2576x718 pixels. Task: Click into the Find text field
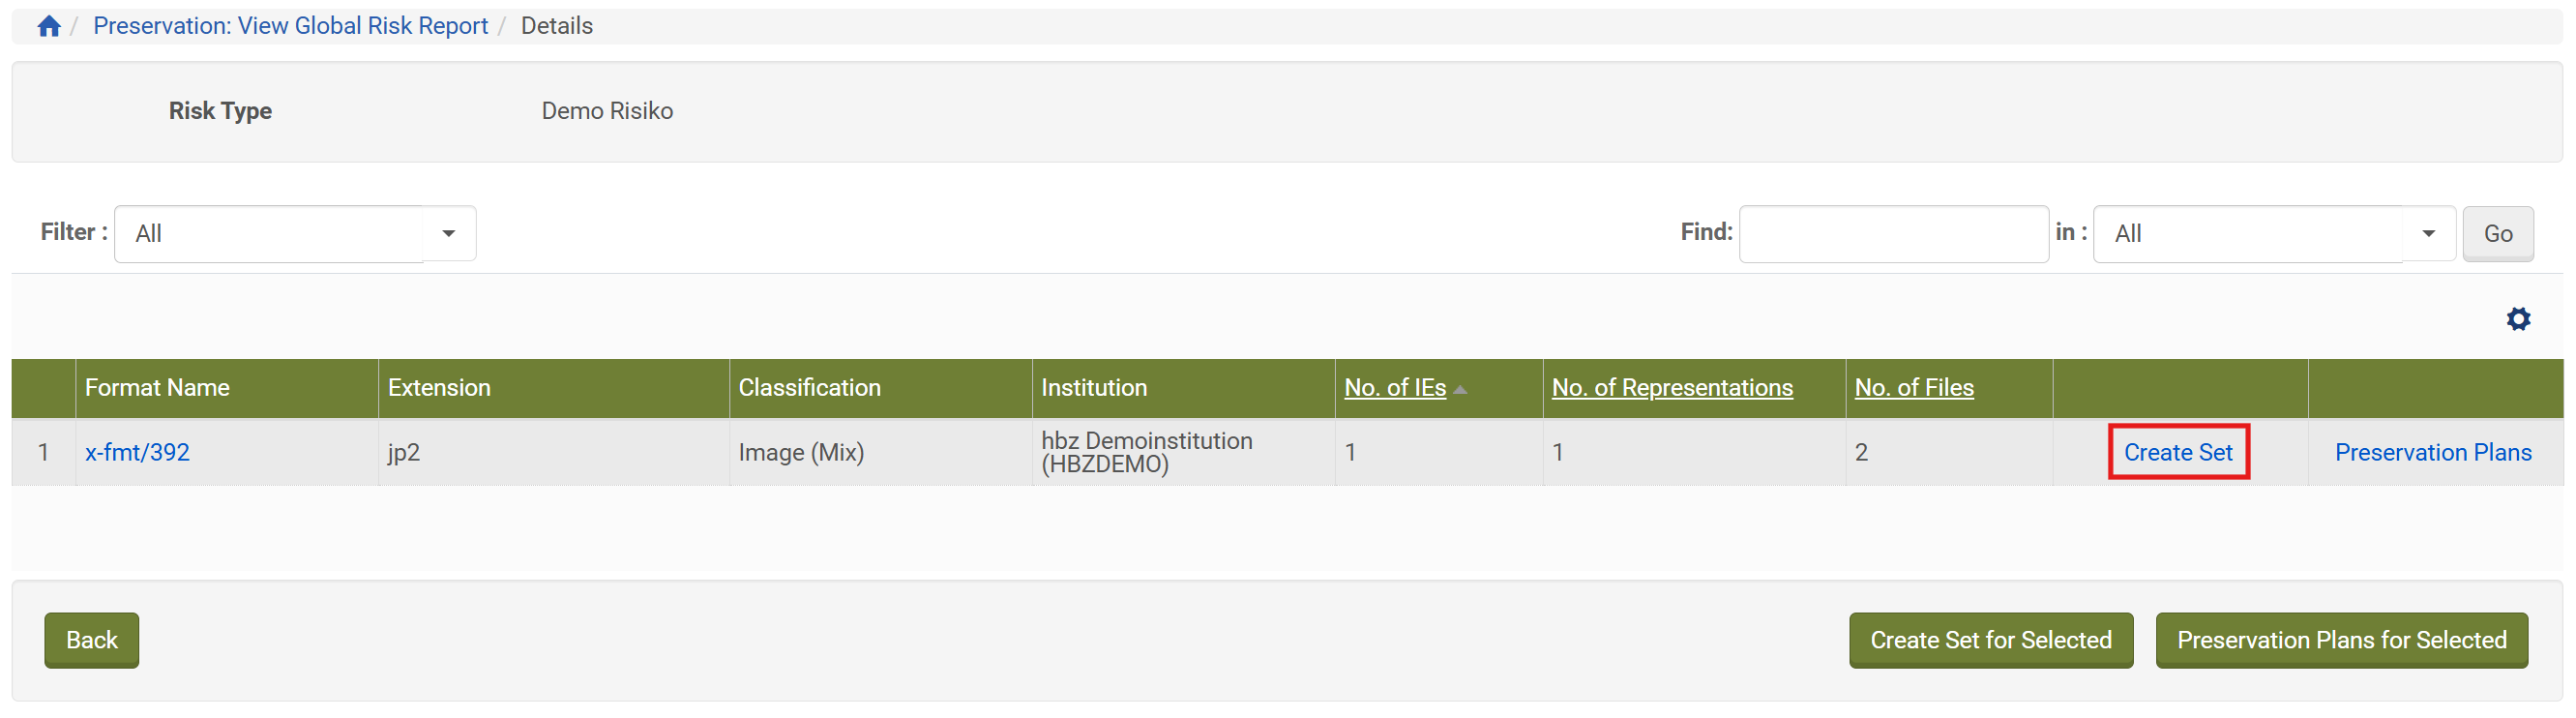[x=1892, y=234]
